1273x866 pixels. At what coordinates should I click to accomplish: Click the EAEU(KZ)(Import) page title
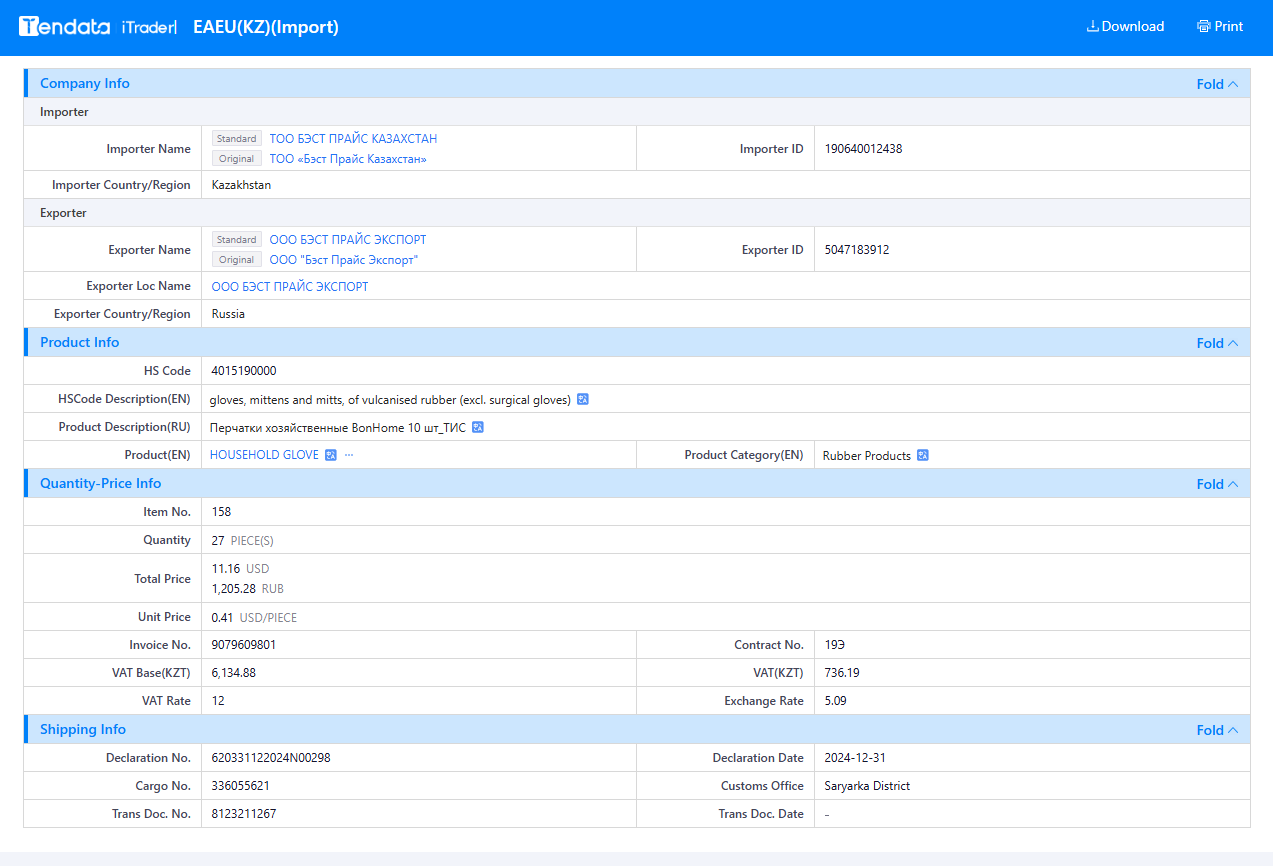pos(266,27)
